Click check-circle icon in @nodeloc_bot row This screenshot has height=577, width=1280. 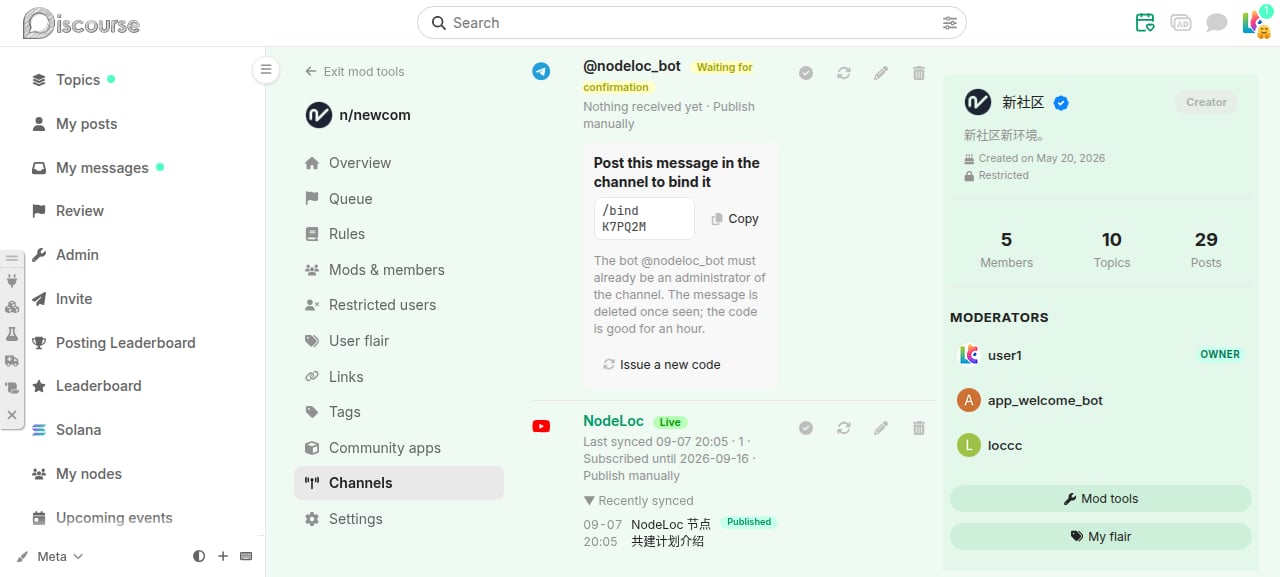click(806, 73)
